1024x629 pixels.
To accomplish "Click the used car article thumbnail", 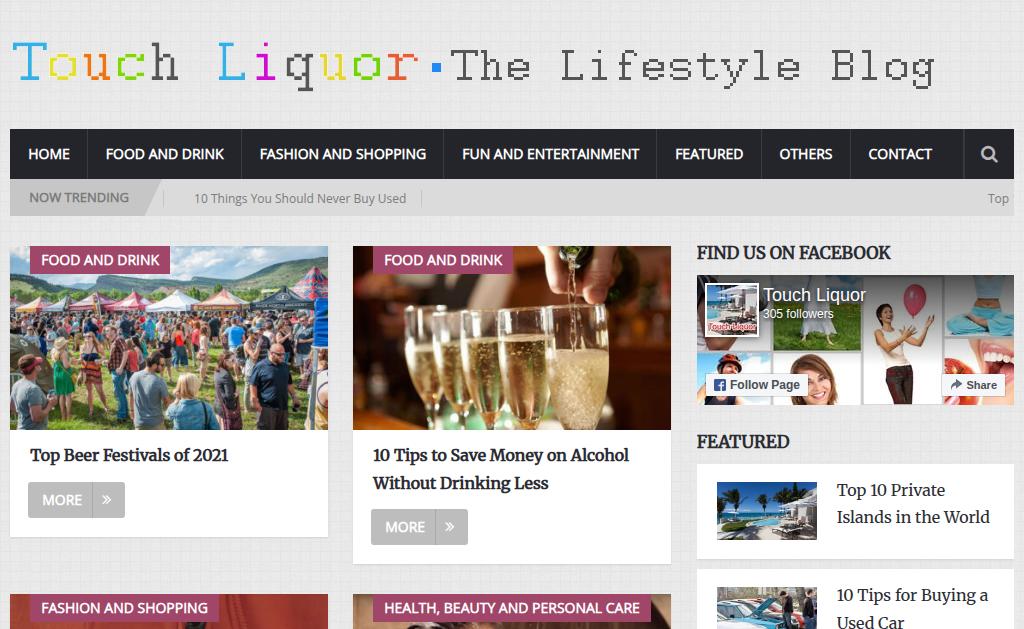I will tap(767, 608).
